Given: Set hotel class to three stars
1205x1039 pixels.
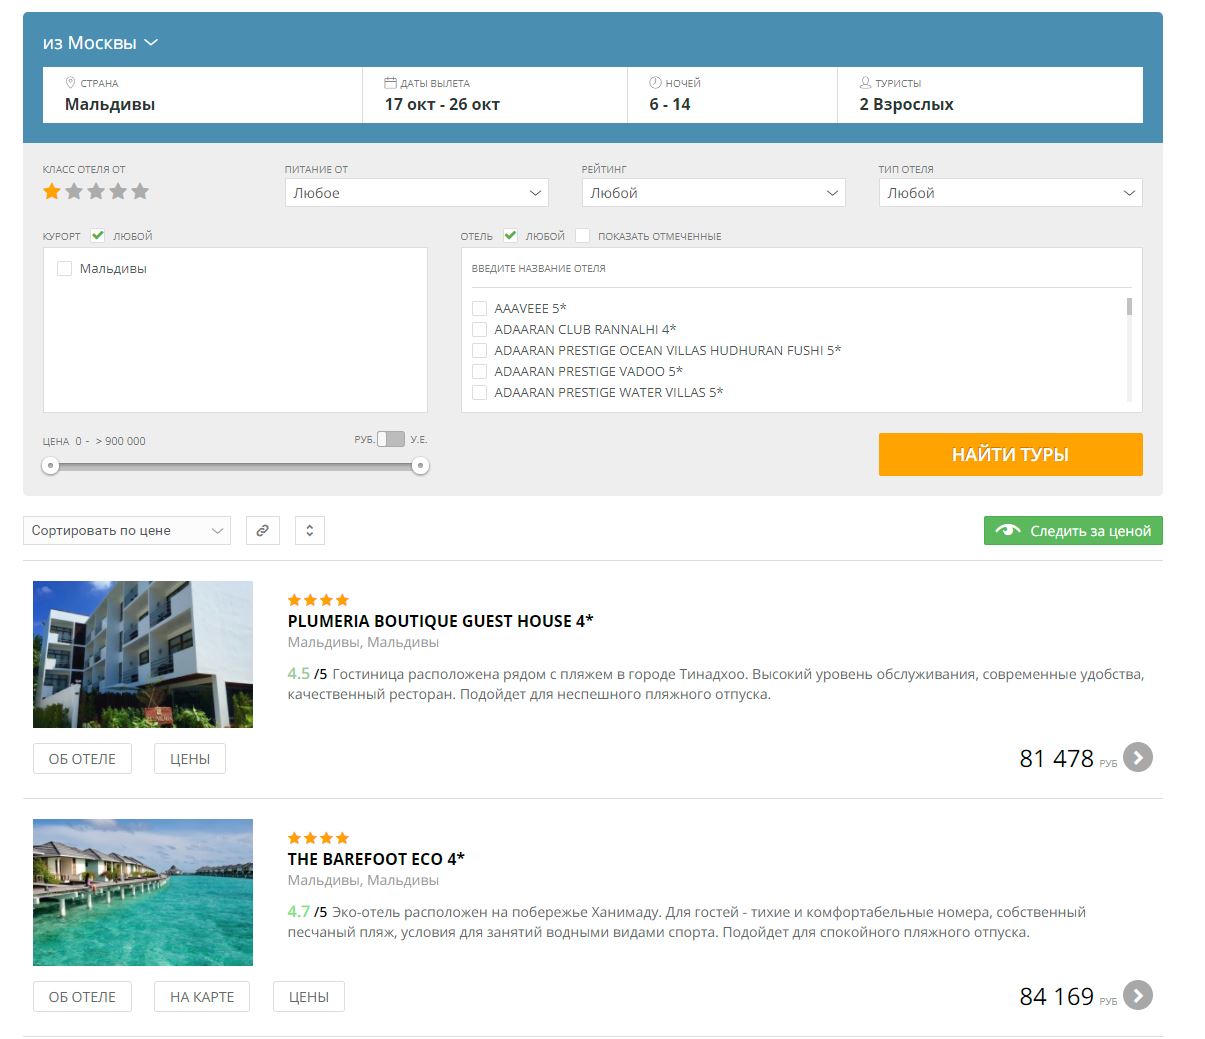Looking at the screenshot, I should click(x=96, y=191).
